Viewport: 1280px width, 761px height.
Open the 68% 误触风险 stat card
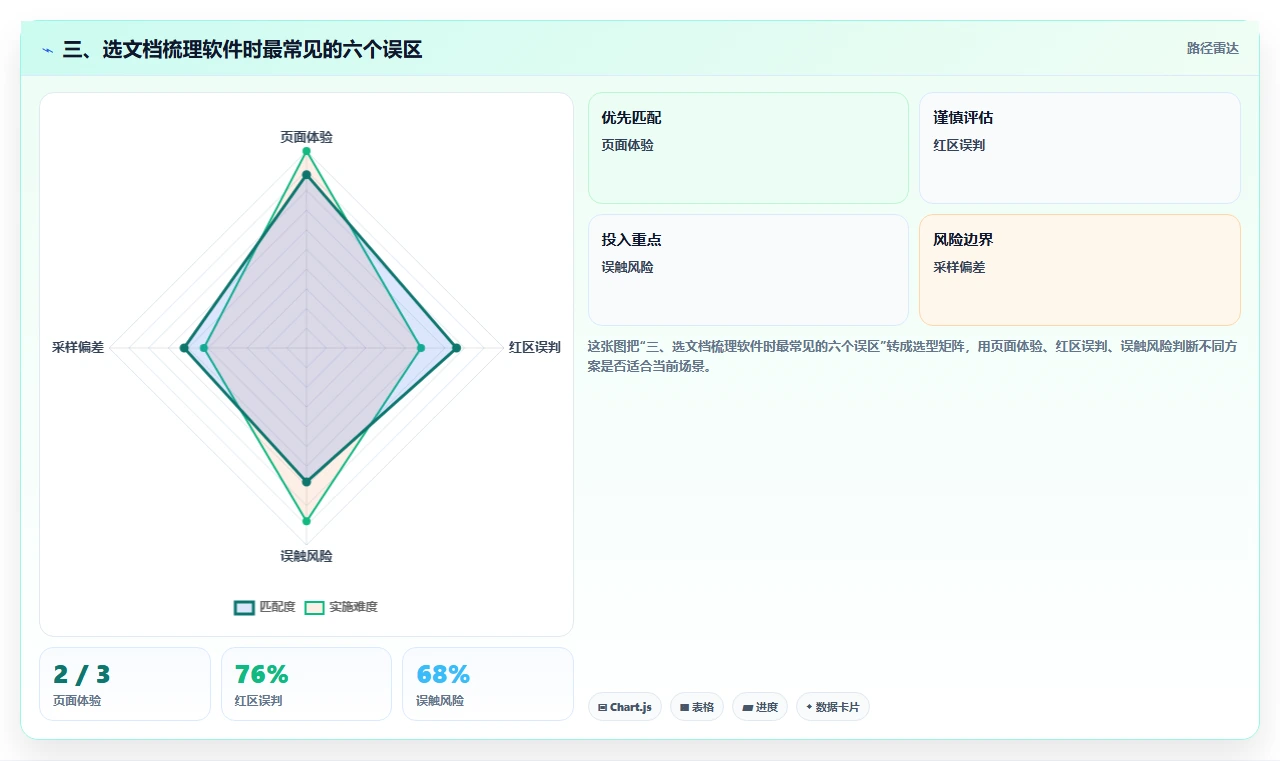click(488, 684)
